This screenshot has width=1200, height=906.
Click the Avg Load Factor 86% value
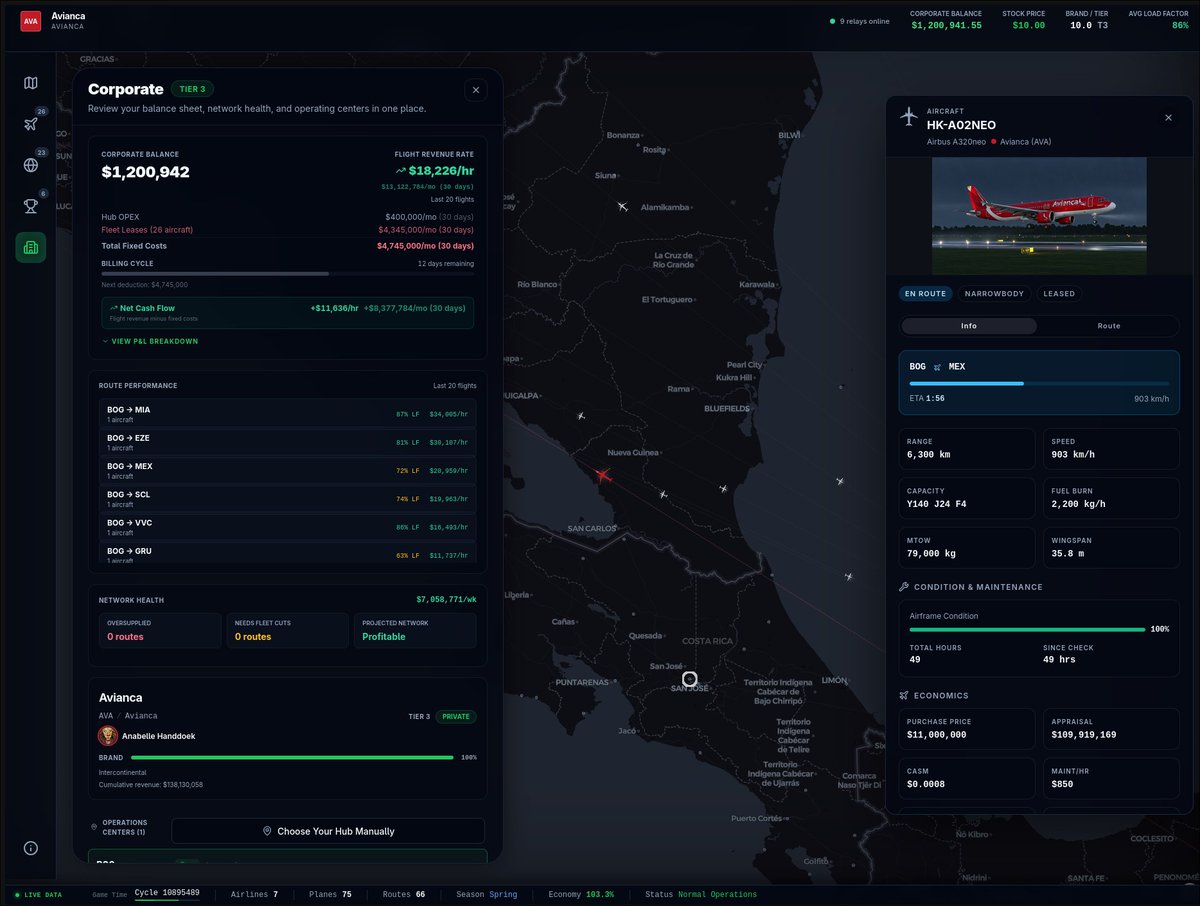point(1179,26)
